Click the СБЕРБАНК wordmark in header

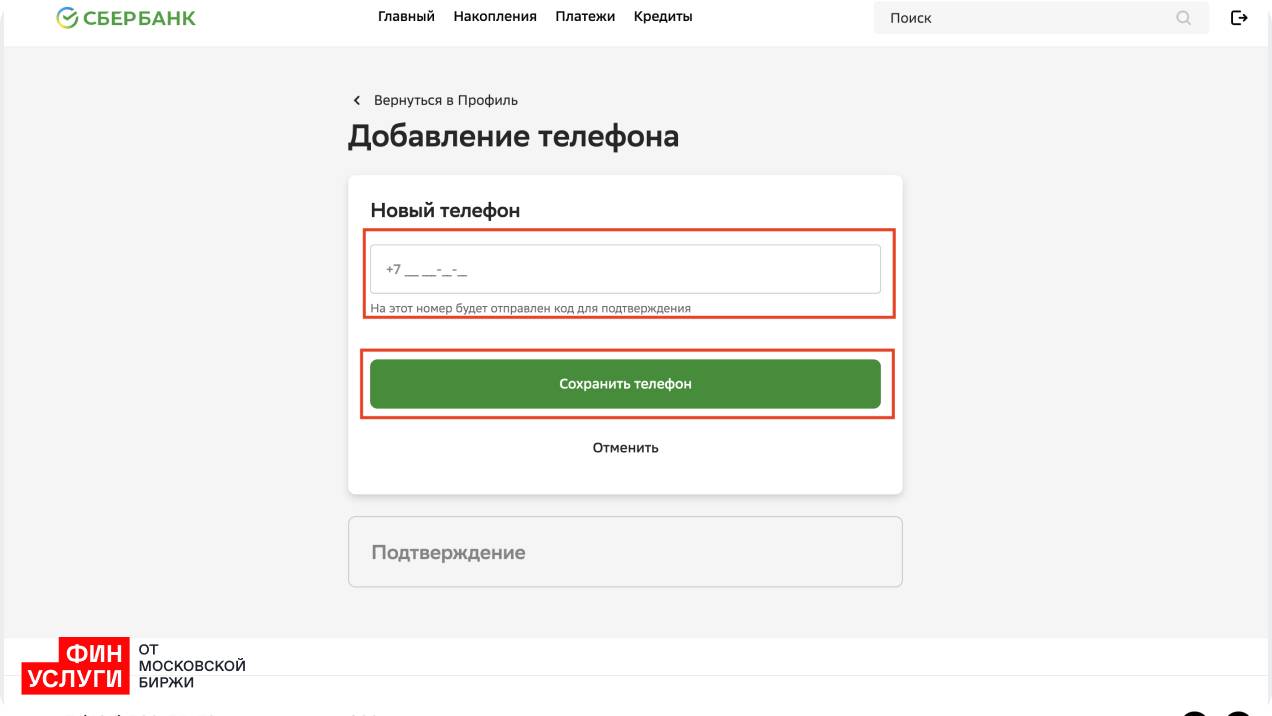click(x=139, y=18)
